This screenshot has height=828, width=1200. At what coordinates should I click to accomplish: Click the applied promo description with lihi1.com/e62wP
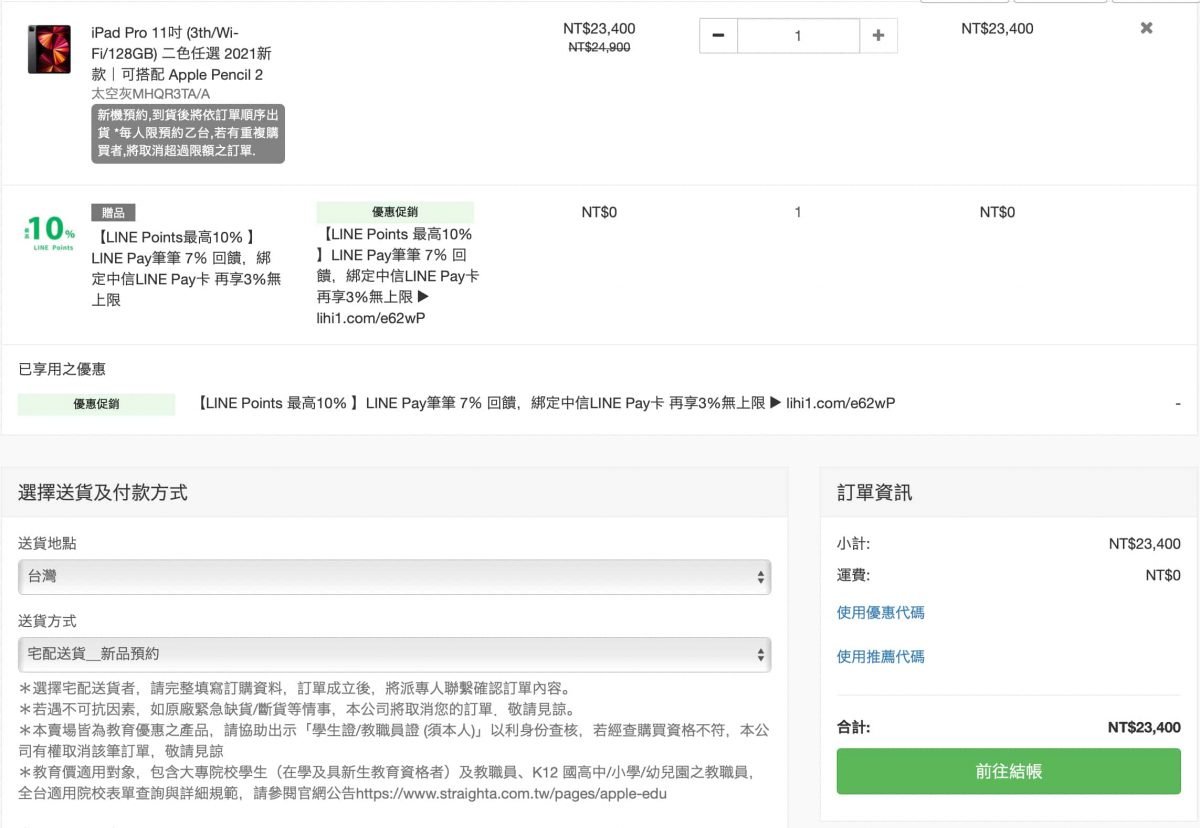pyautogui.click(x=546, y=403)
